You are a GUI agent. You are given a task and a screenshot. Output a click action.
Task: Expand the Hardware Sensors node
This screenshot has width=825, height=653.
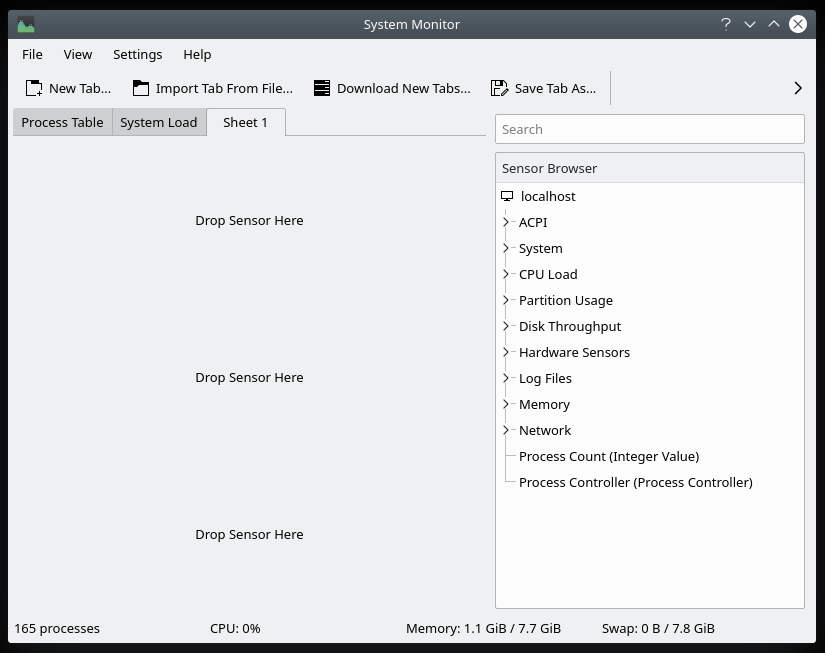click(x=506, y=352)
